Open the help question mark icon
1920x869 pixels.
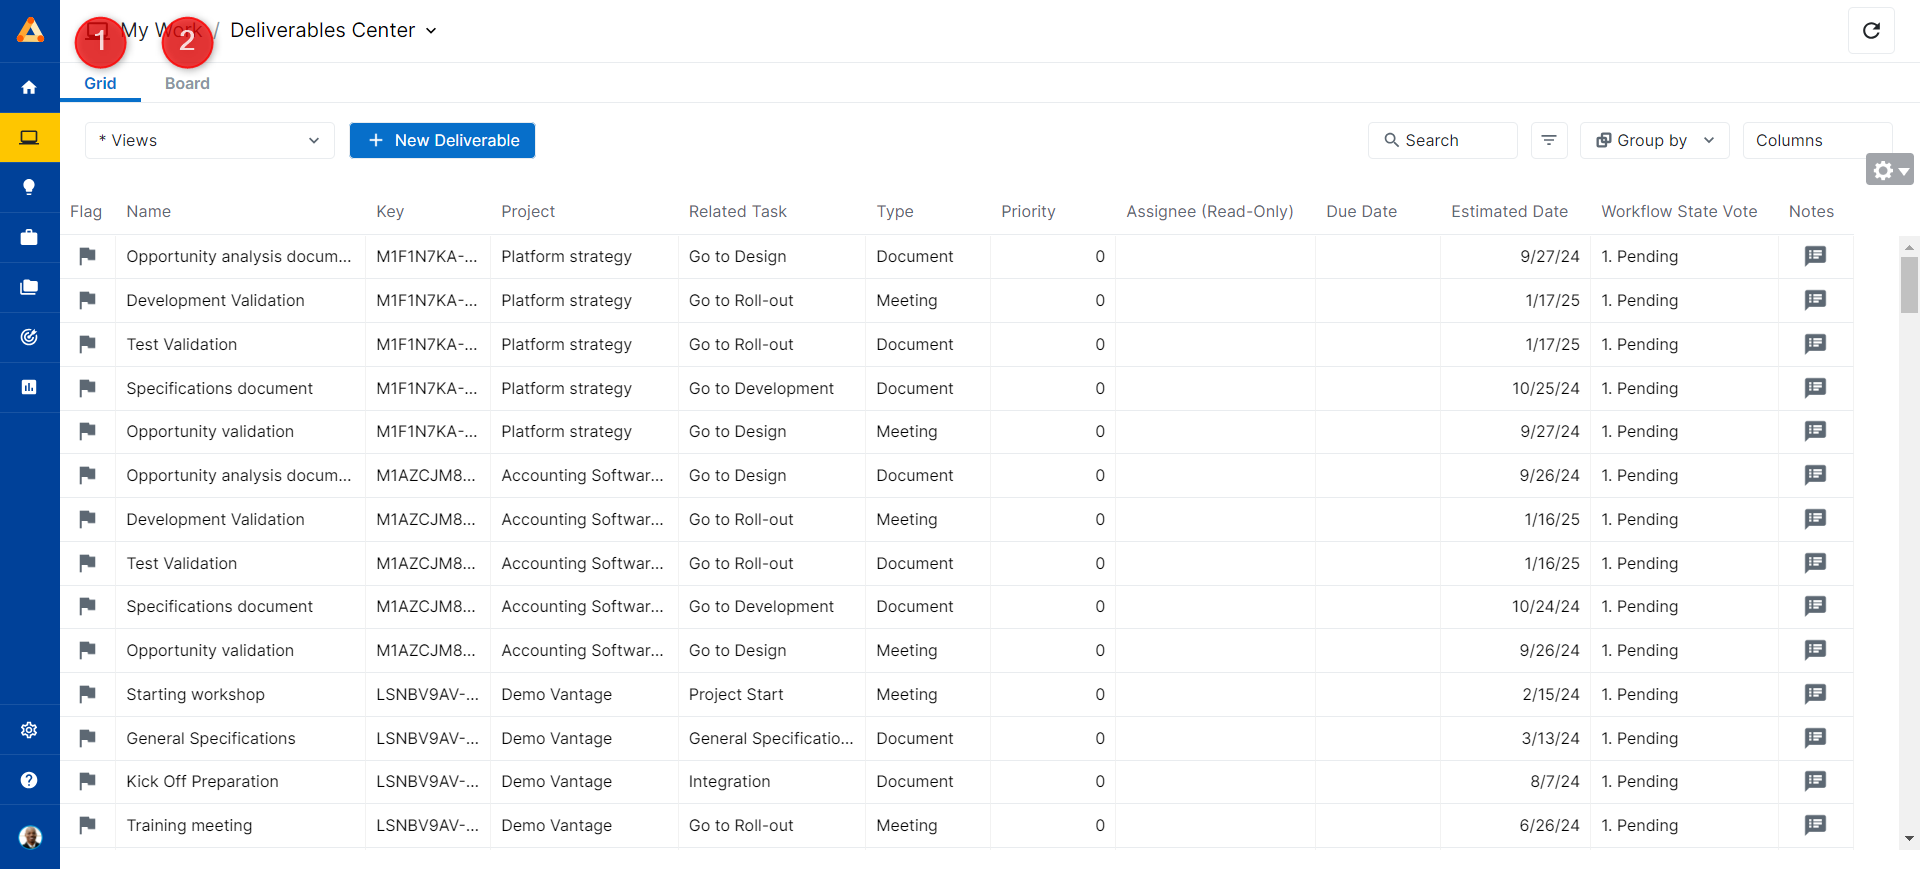click(29, 780)
